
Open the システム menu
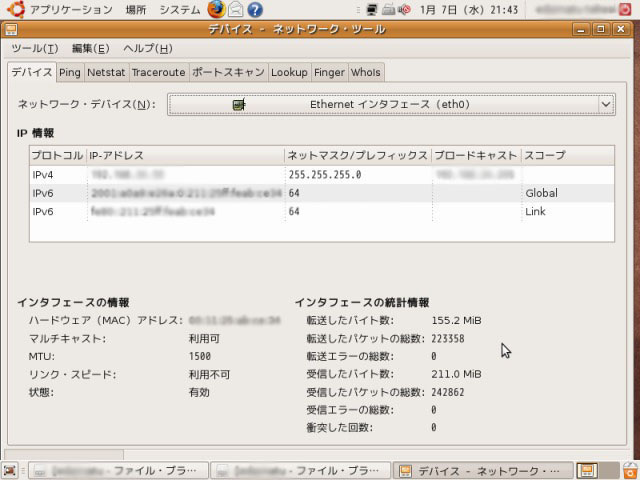[180, 9]
